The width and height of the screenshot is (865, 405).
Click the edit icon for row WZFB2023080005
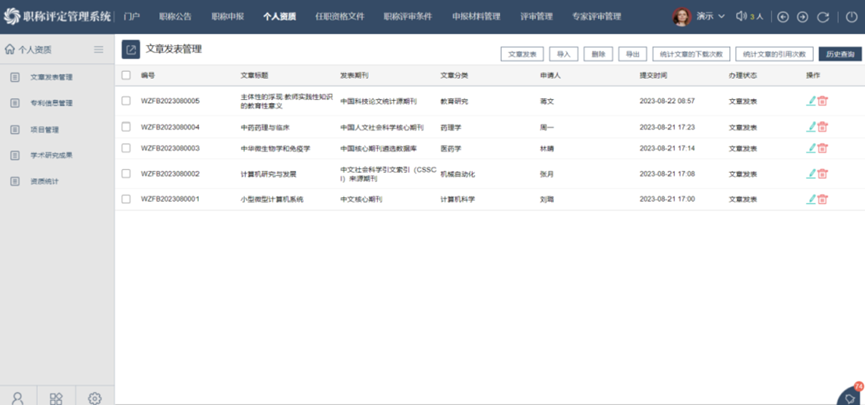pos(811,101)
